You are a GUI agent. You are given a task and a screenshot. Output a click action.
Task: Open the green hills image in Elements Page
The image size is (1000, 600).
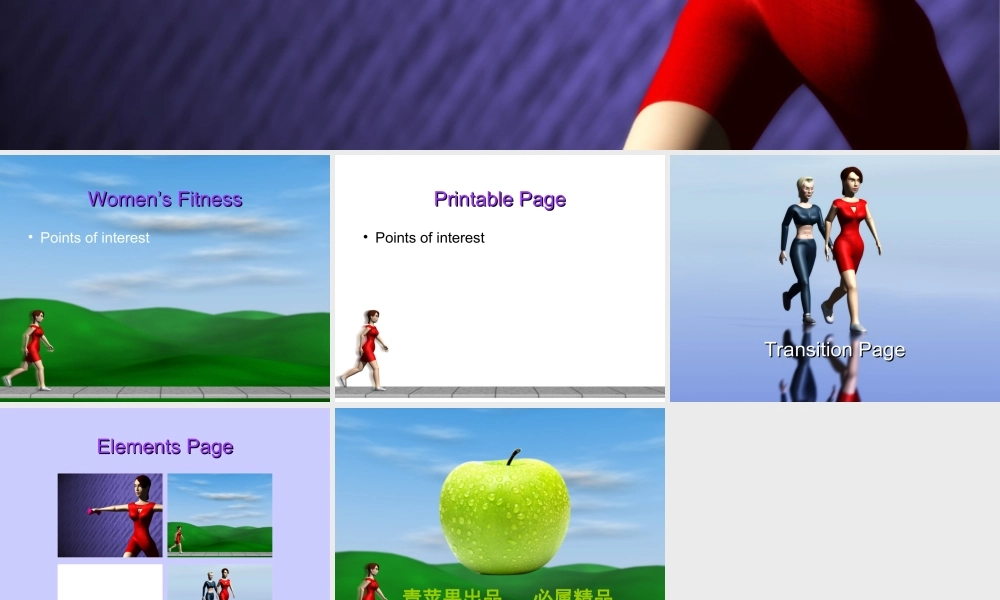220,515
